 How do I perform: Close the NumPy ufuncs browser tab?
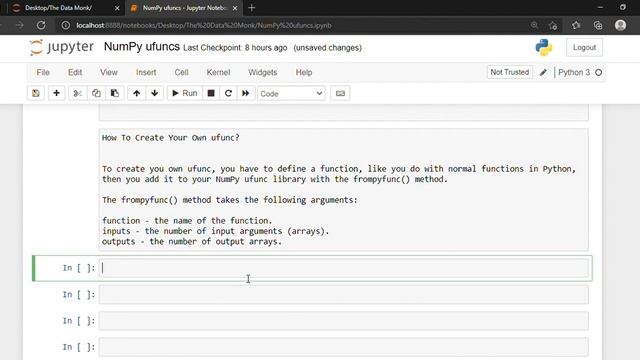pyautogui.click(x=235, y=8)
